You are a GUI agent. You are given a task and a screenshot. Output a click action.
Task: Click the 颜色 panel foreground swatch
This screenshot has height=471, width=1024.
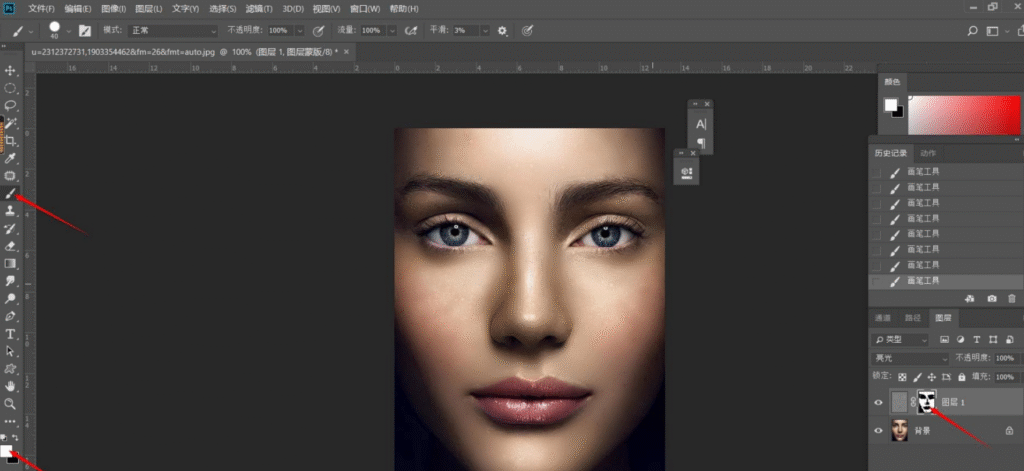pyautogui.click(x=891, y=105)
